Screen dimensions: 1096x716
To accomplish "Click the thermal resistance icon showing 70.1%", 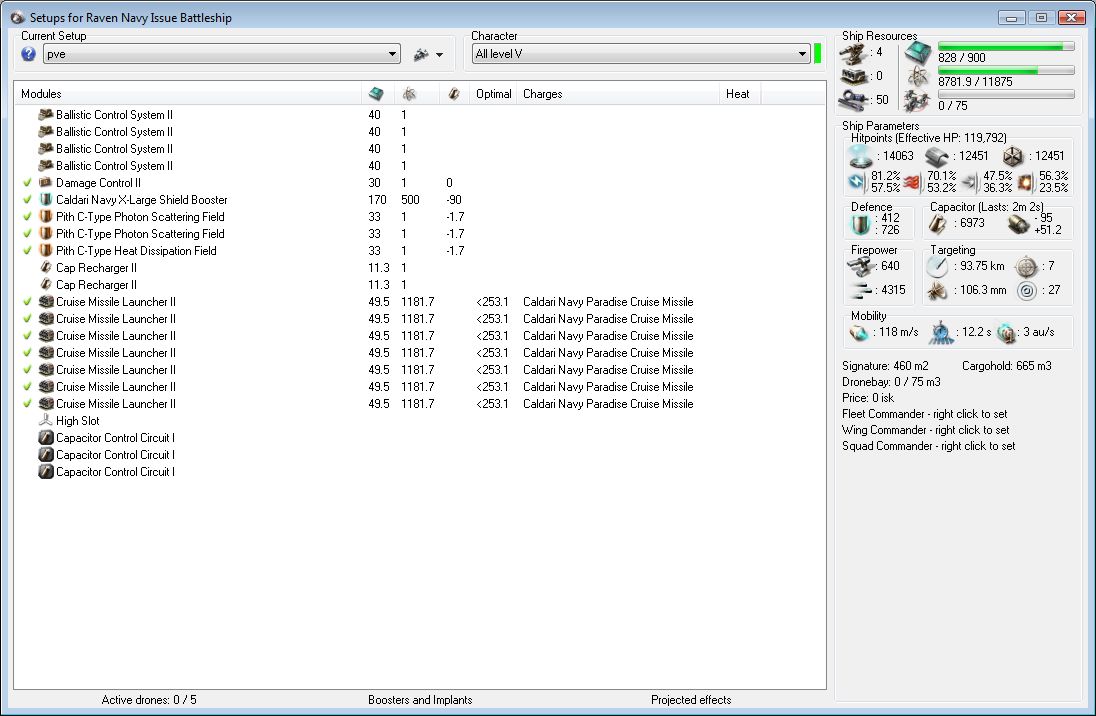I will coord(912,182).
